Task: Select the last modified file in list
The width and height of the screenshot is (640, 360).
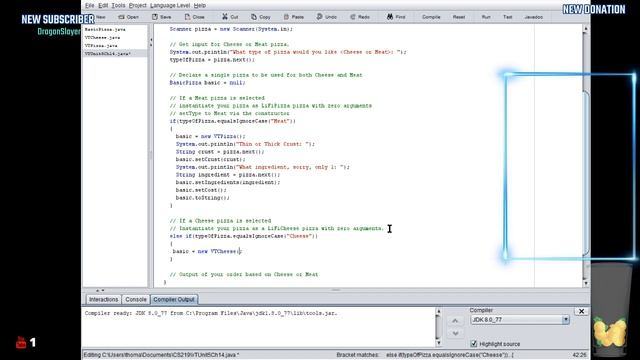Action: [x=114, y=53]
